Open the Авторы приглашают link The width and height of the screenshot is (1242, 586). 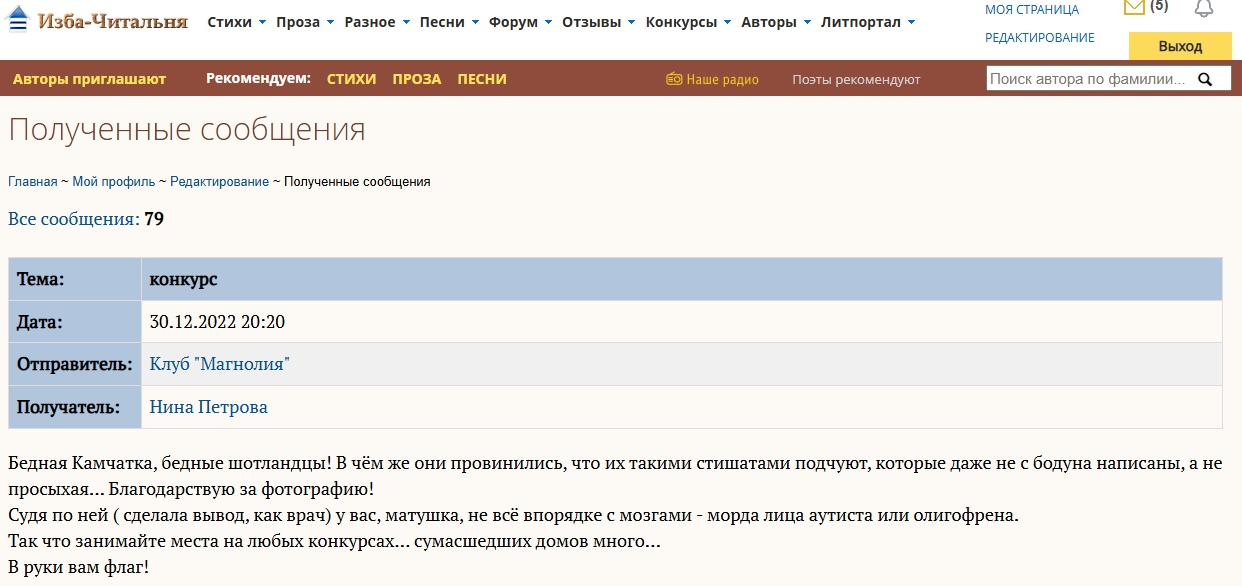point(90,79)
